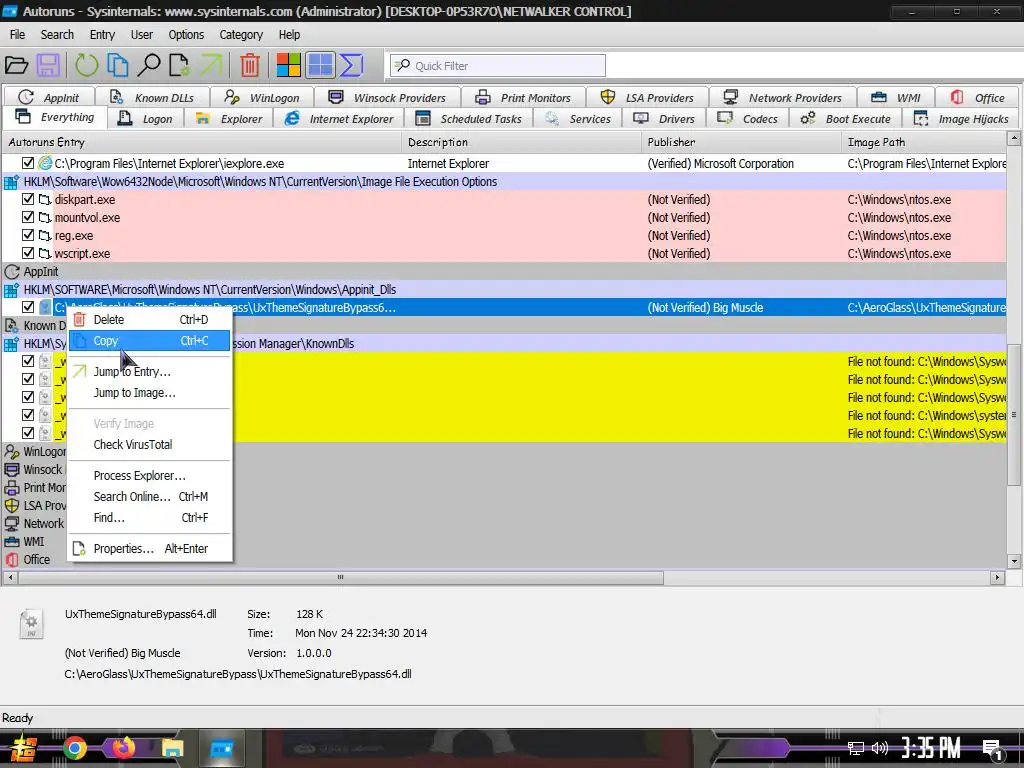Click the horizontal scrollbar right arrow
Screen dimensions: 1024x768
pos(997,577)
